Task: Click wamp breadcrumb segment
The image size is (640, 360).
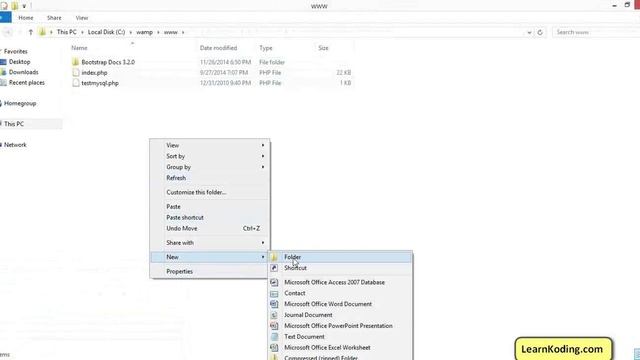Action: pos(144,32)
